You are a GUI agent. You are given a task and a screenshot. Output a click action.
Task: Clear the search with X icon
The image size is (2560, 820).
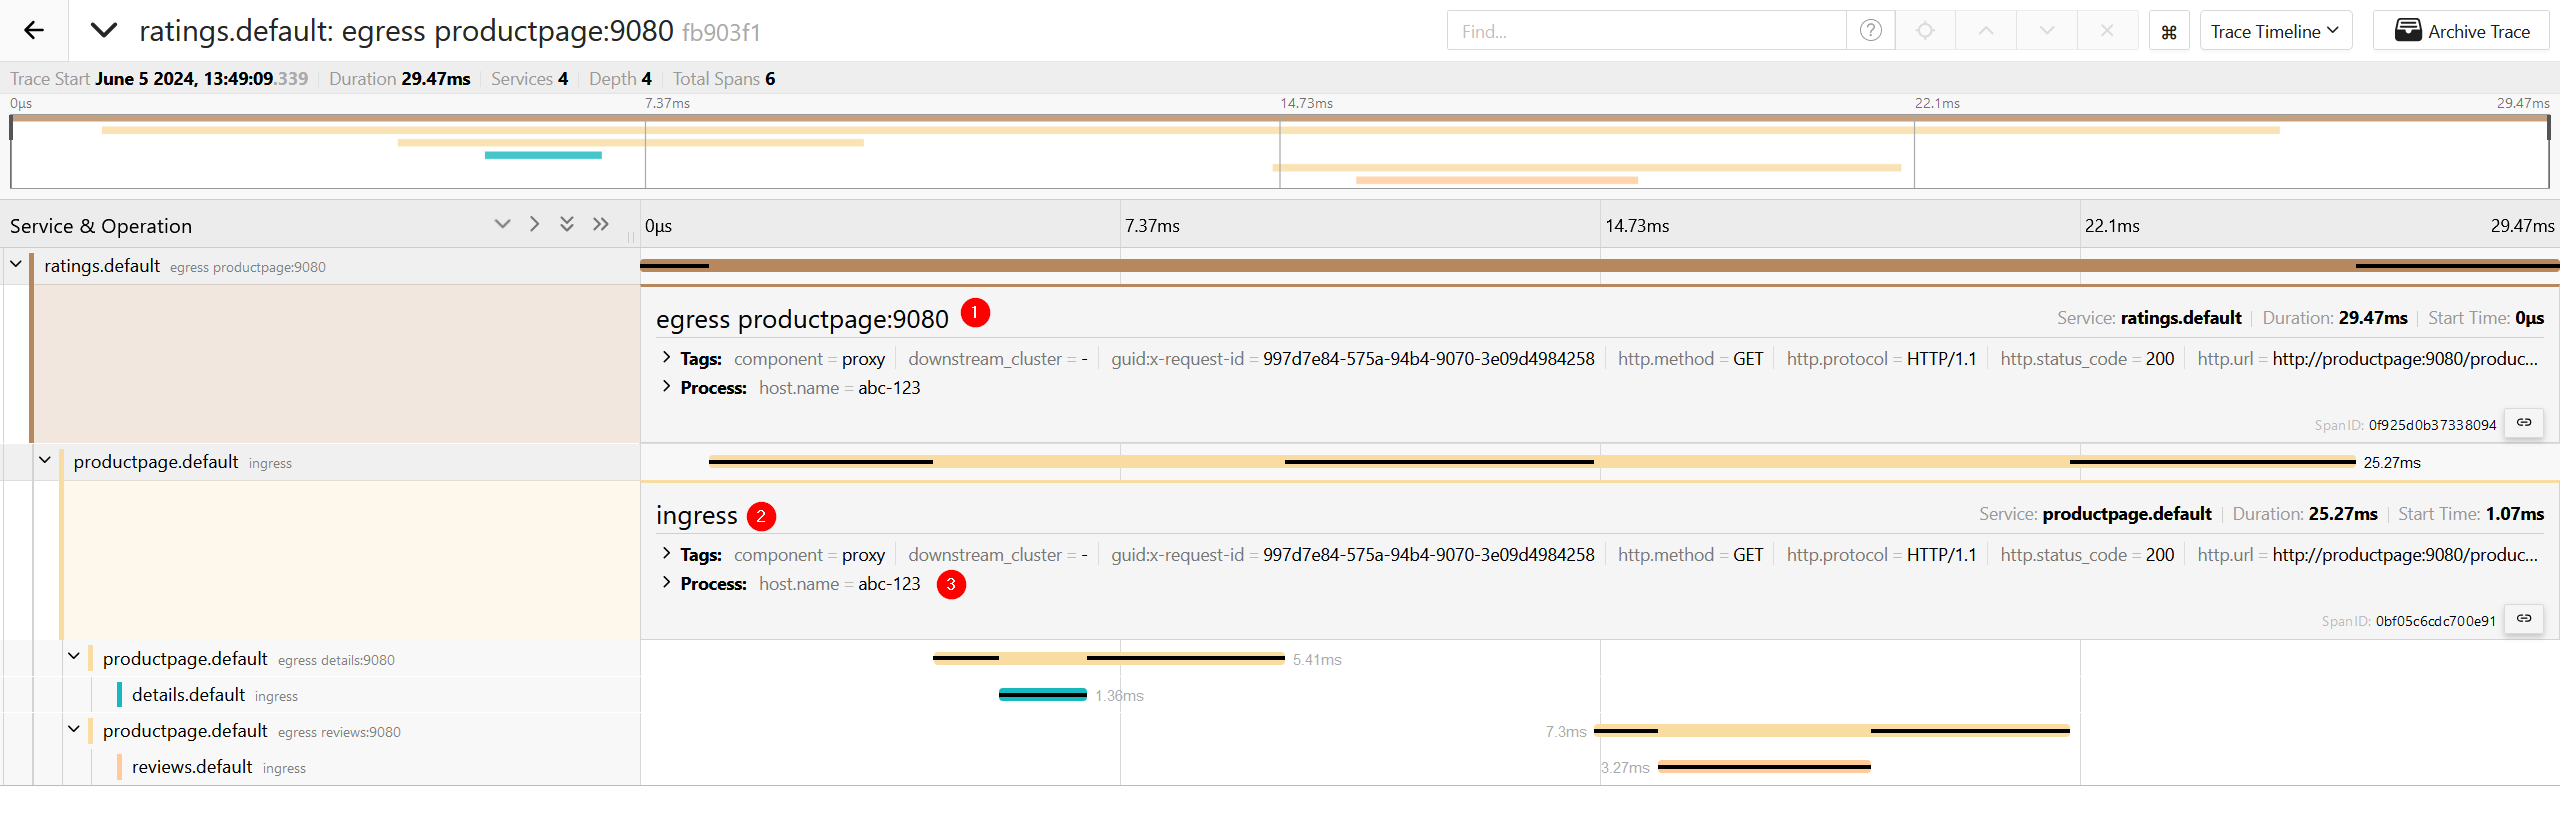(x=2107, y=31)
